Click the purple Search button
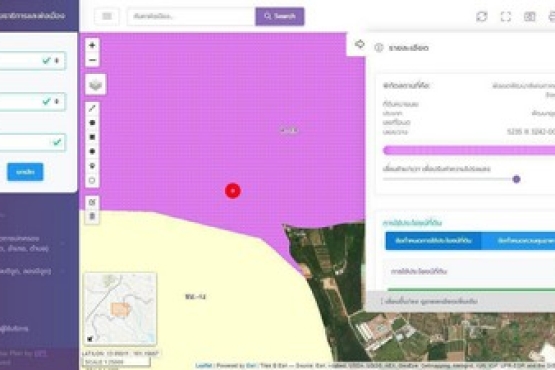This screenshot has width=555, height=370. pyautogui.click(x=280, y=16)
